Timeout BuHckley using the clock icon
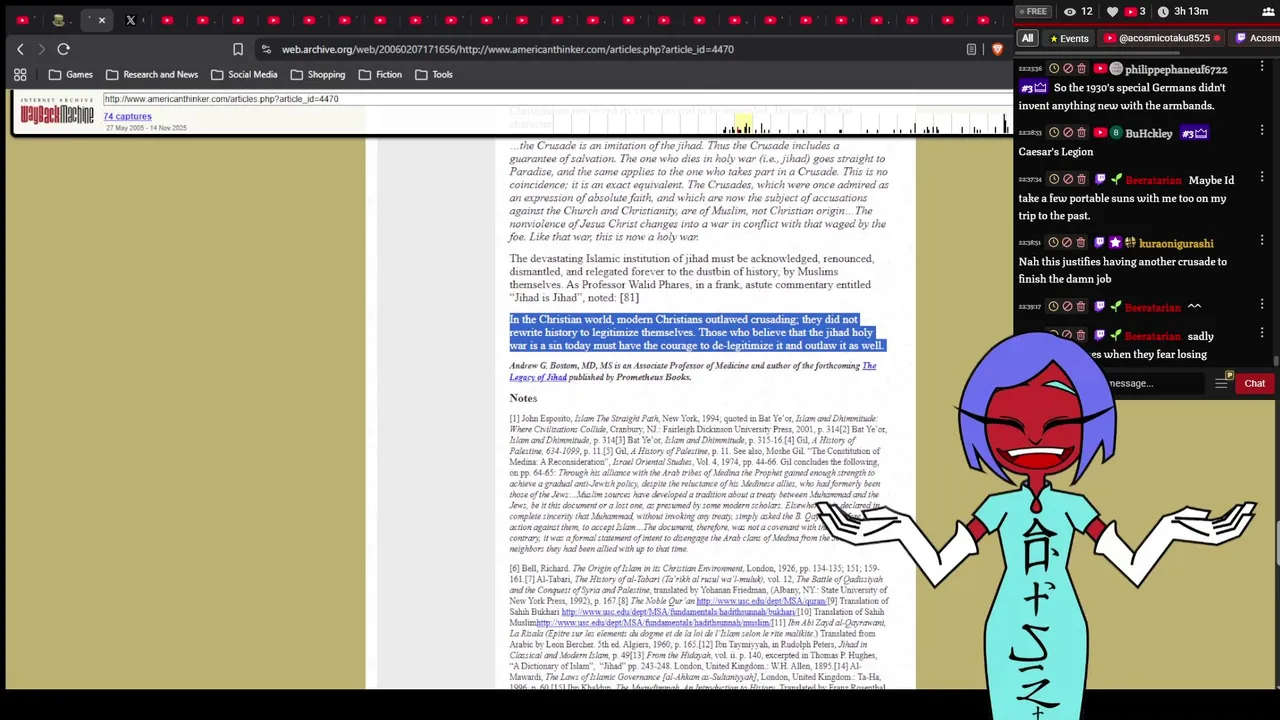1280x720 pixels. pyautogui.click(x=1053, y=133)
